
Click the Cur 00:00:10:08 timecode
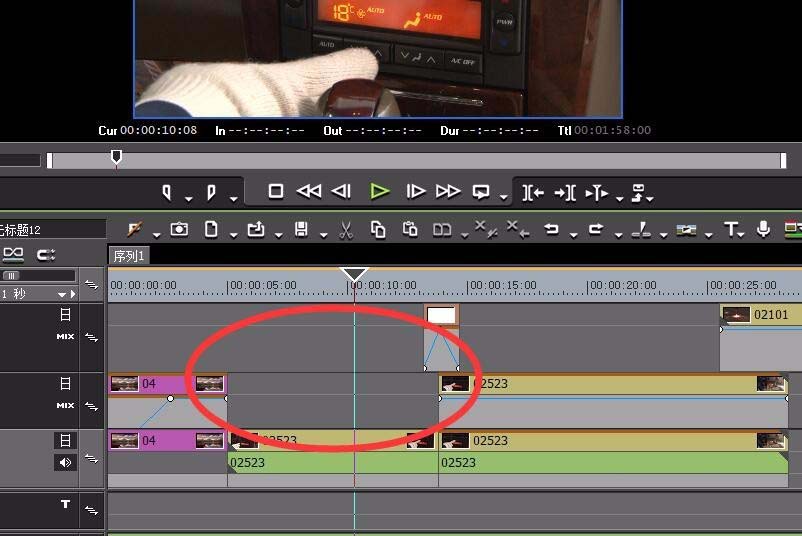(148, 130)
